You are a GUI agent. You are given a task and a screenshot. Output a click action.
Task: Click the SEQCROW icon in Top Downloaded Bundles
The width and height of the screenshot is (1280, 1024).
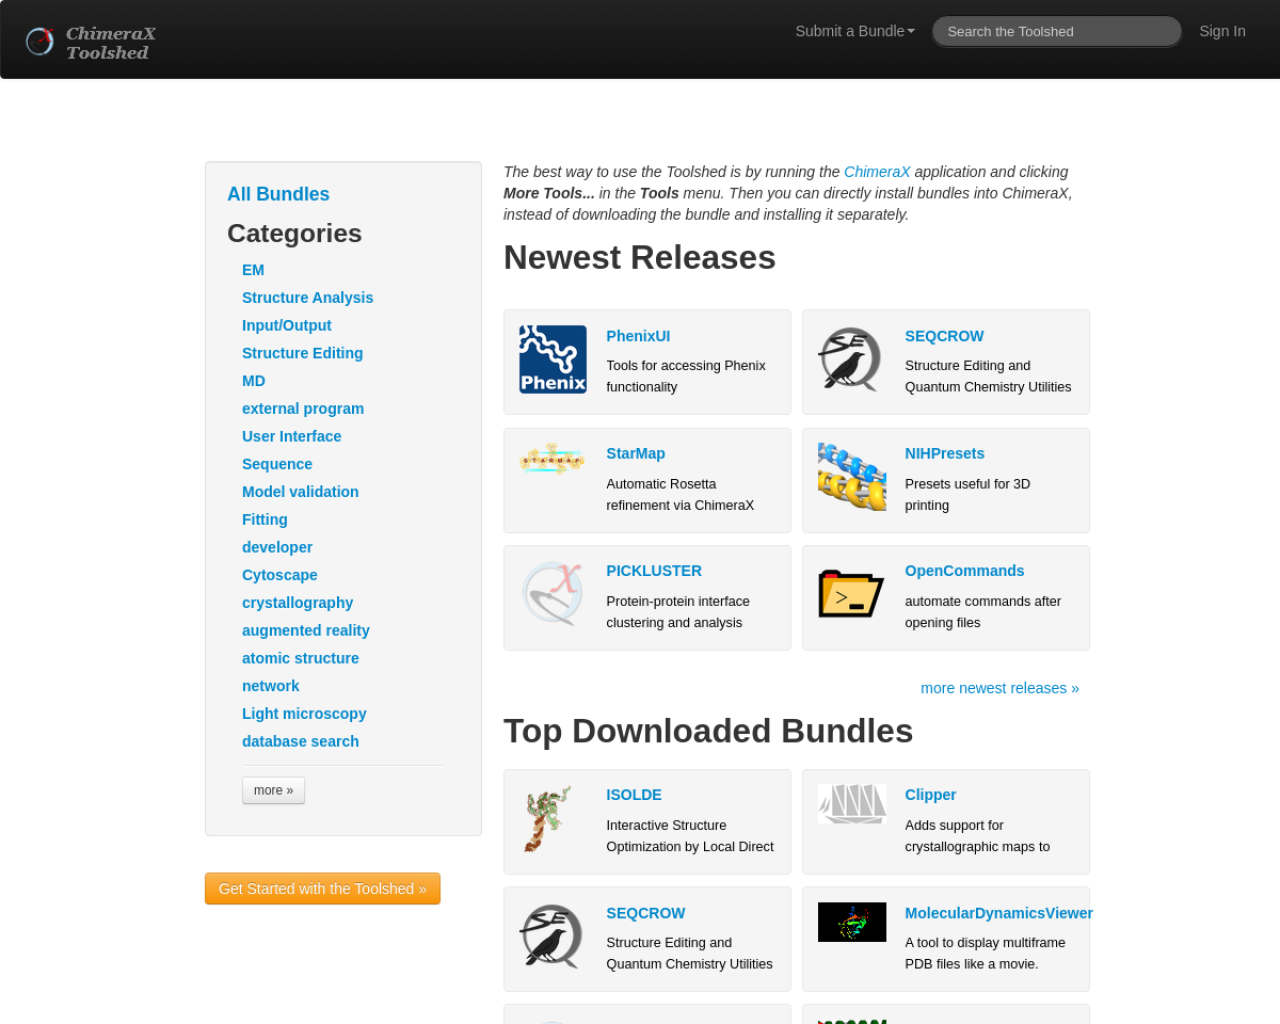[553, 936]
